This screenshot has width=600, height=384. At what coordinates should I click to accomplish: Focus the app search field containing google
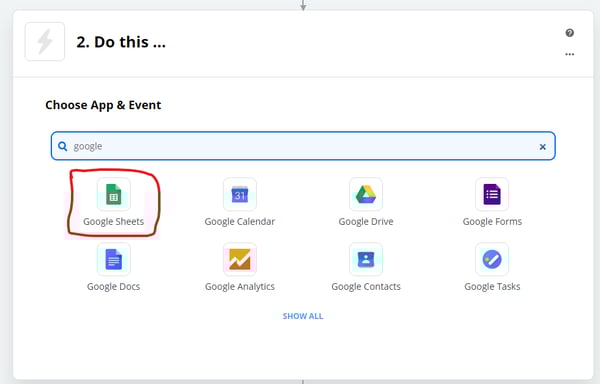(303, 146)
